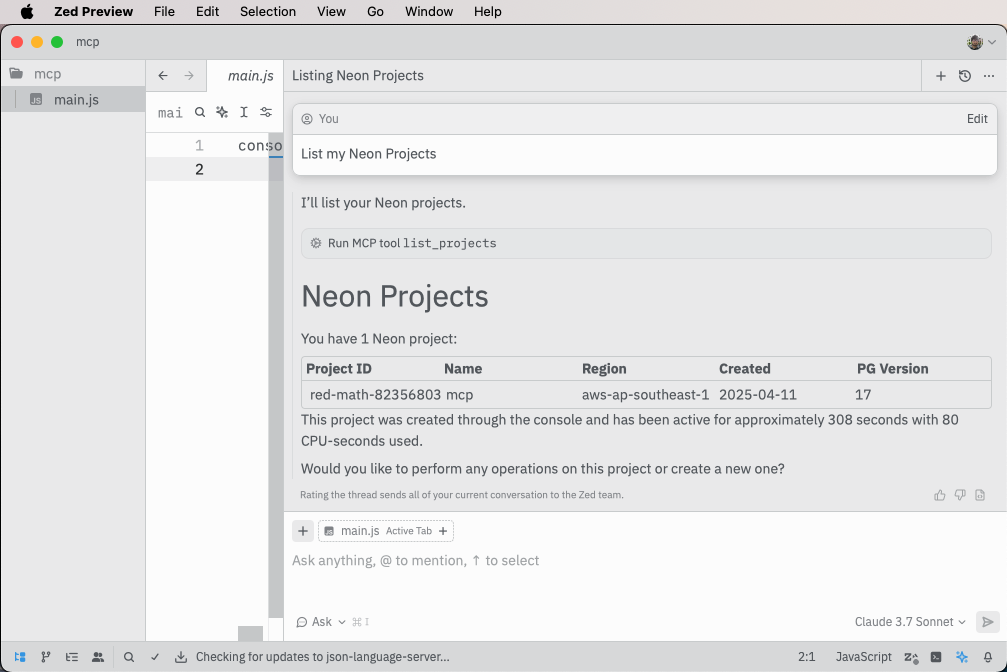Click Edit on the user message
The image size is (1007, 672).
(977, 118)
